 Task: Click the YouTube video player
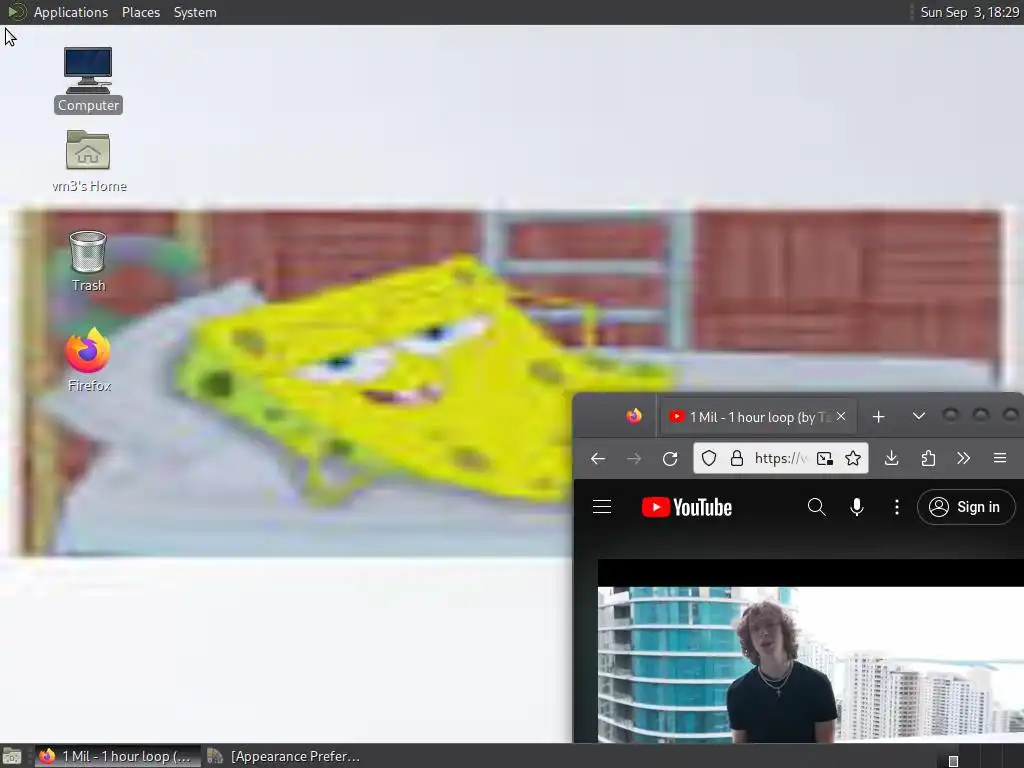pos(810,651)
